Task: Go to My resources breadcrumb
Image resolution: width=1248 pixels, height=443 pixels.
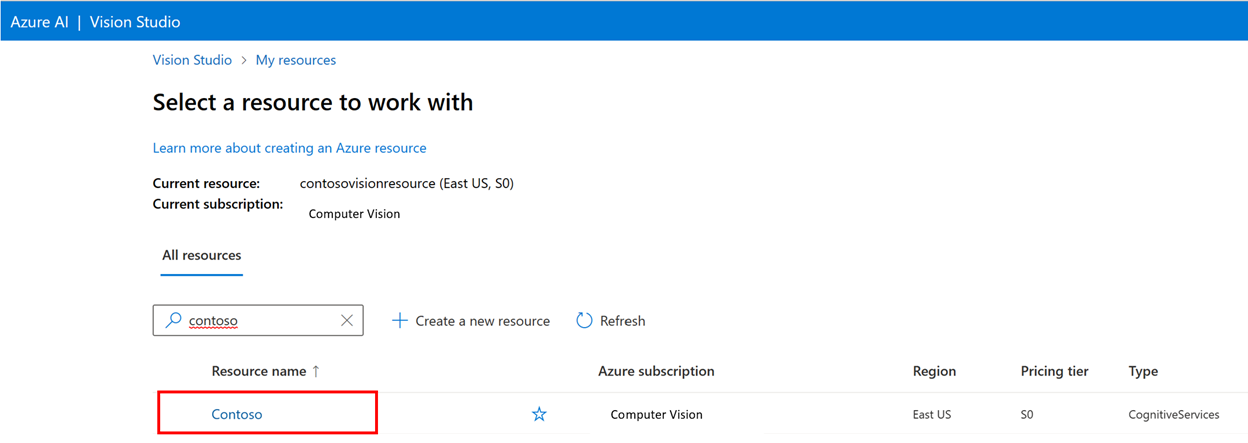Action: coord(296,60)
